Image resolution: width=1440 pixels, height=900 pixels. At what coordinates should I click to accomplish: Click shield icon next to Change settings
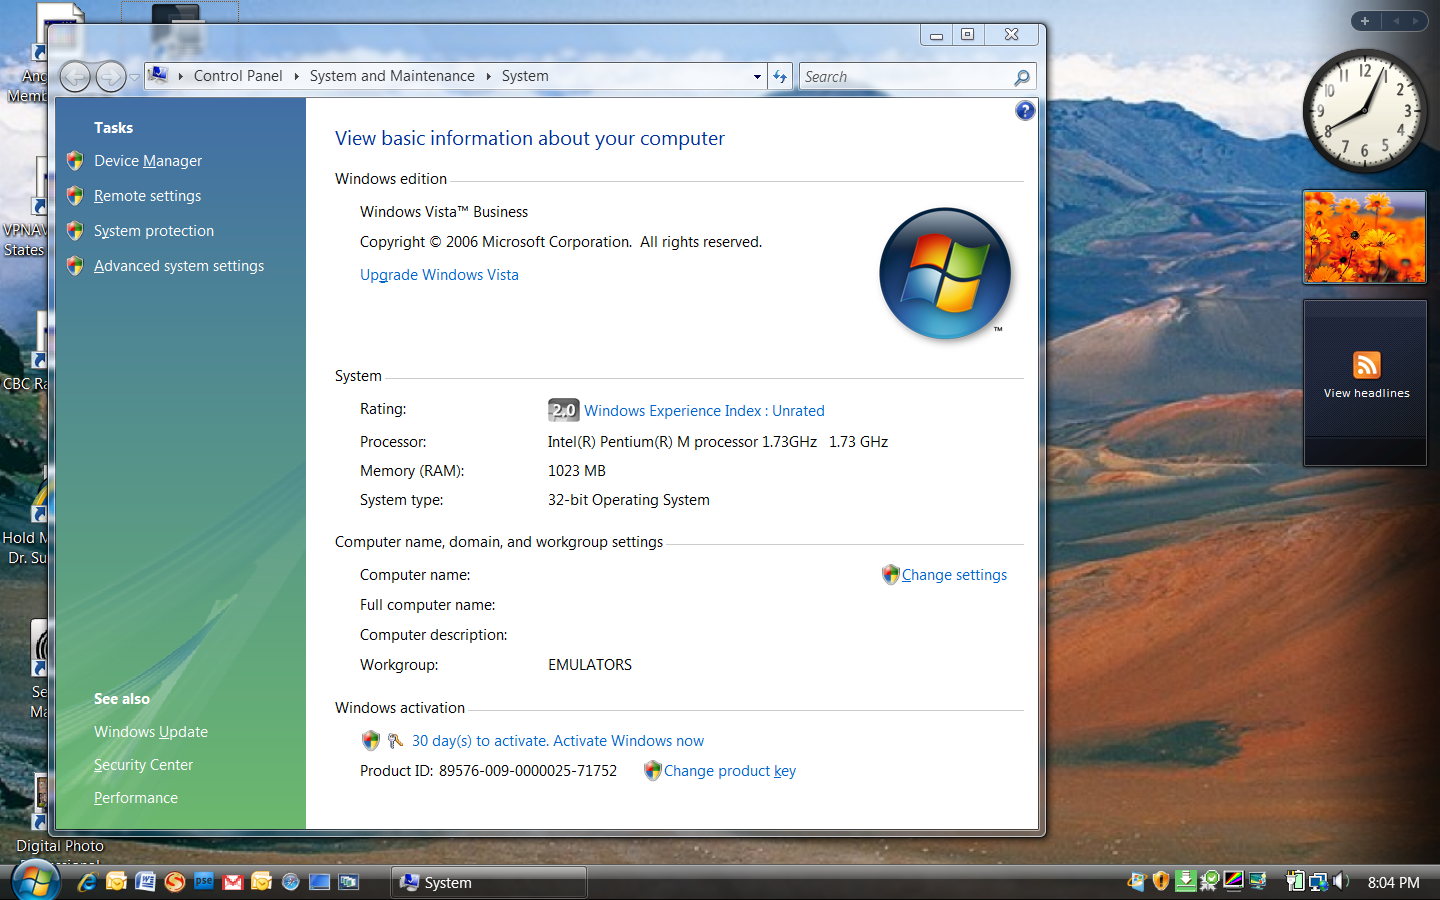pyautogui.click(x=890, y=574)
